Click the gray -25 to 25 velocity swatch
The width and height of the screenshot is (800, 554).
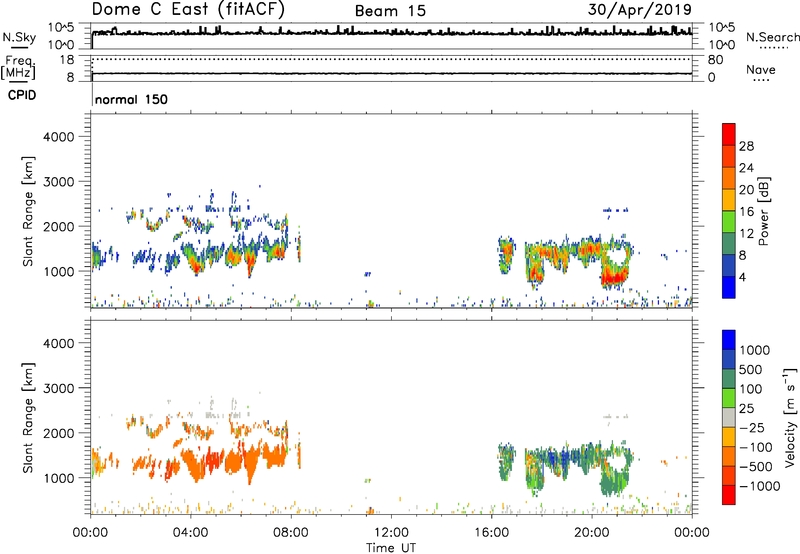(729, 418)
